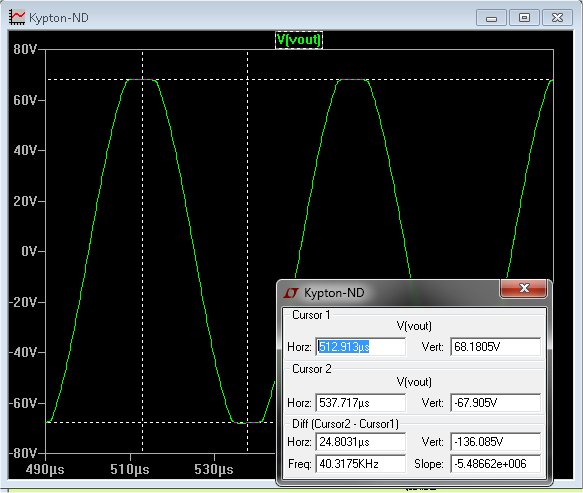This screenshot has height=493, width=583.
Task: Click Cursor 2 Horz field 537.717µs
Action: [x=361, y=403]
